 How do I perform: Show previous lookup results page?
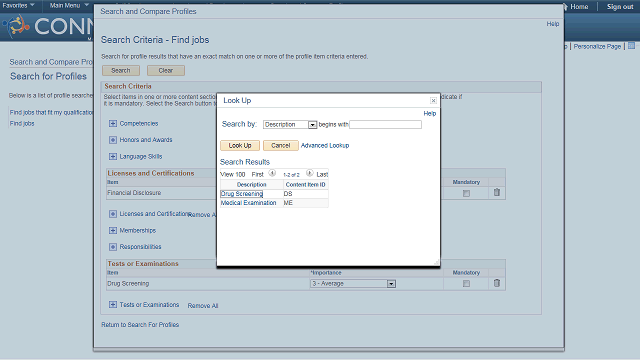click(272, 173)
